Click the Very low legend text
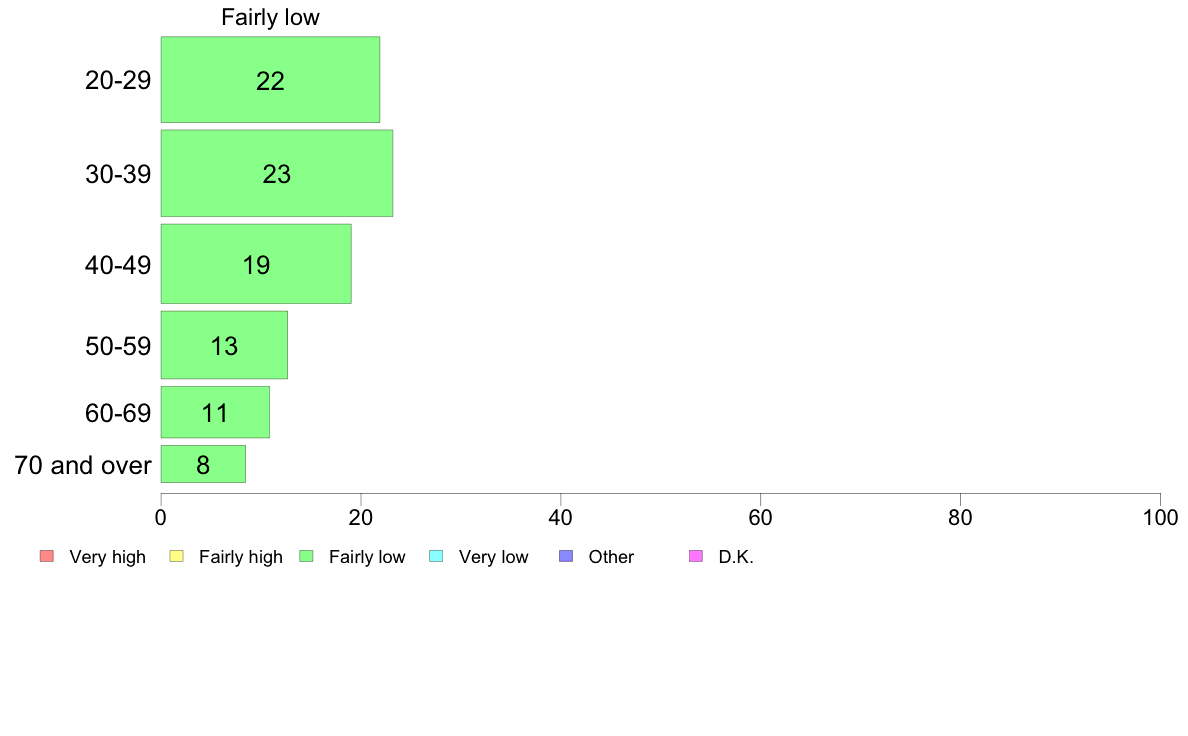Image resolution: width=1188 pixels, height=736 pixels. (493, 557)
